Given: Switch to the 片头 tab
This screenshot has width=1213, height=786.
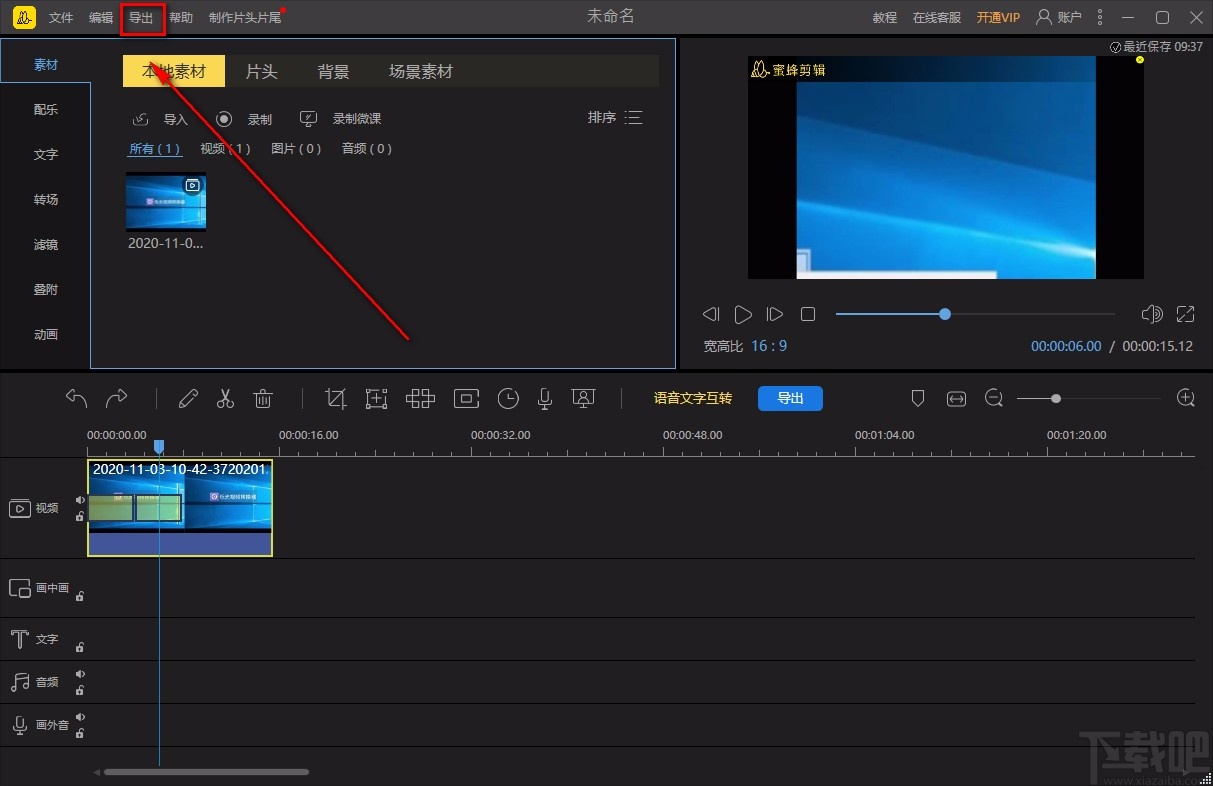Looking at the screenshot, I should pos(261,72).
